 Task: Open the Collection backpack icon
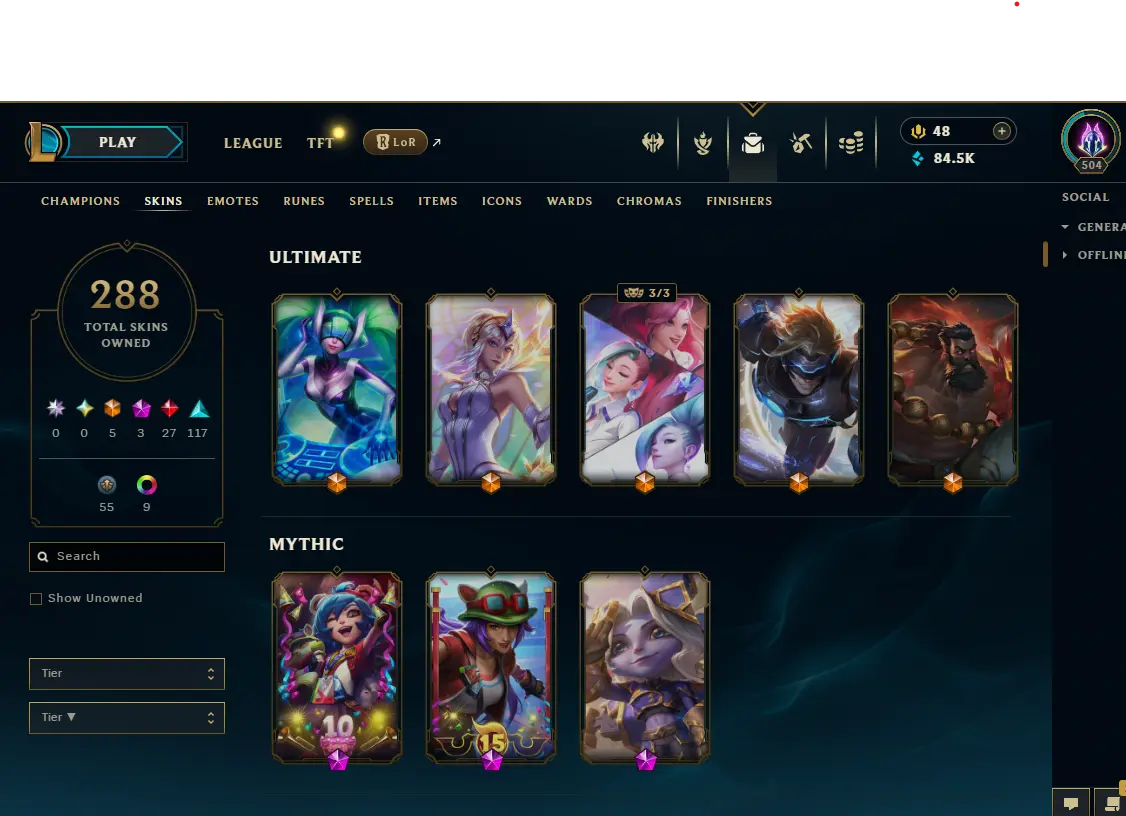click(x=753, y=144)
